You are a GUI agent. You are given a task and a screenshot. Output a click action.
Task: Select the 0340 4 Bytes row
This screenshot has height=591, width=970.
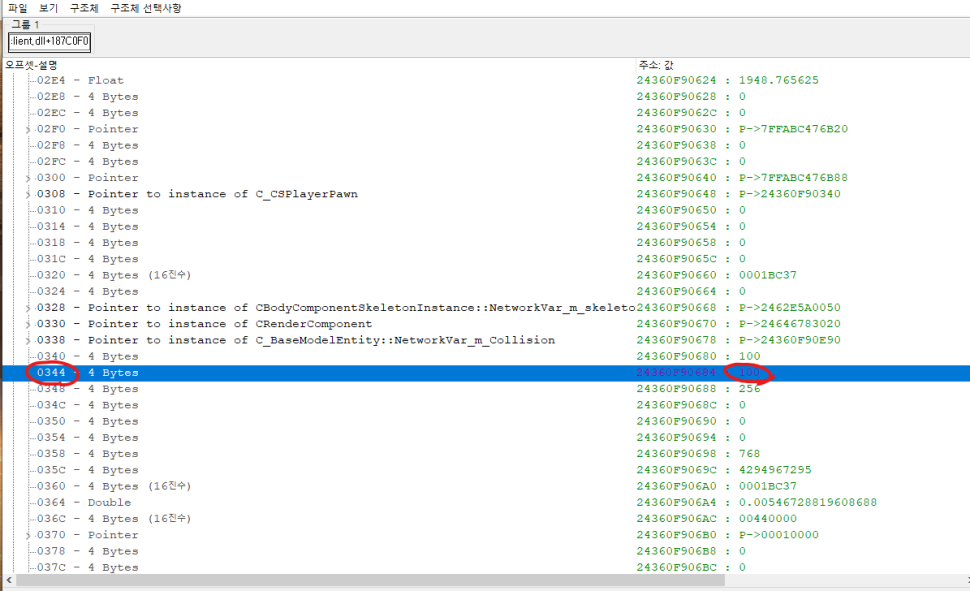tap(87, 356)
